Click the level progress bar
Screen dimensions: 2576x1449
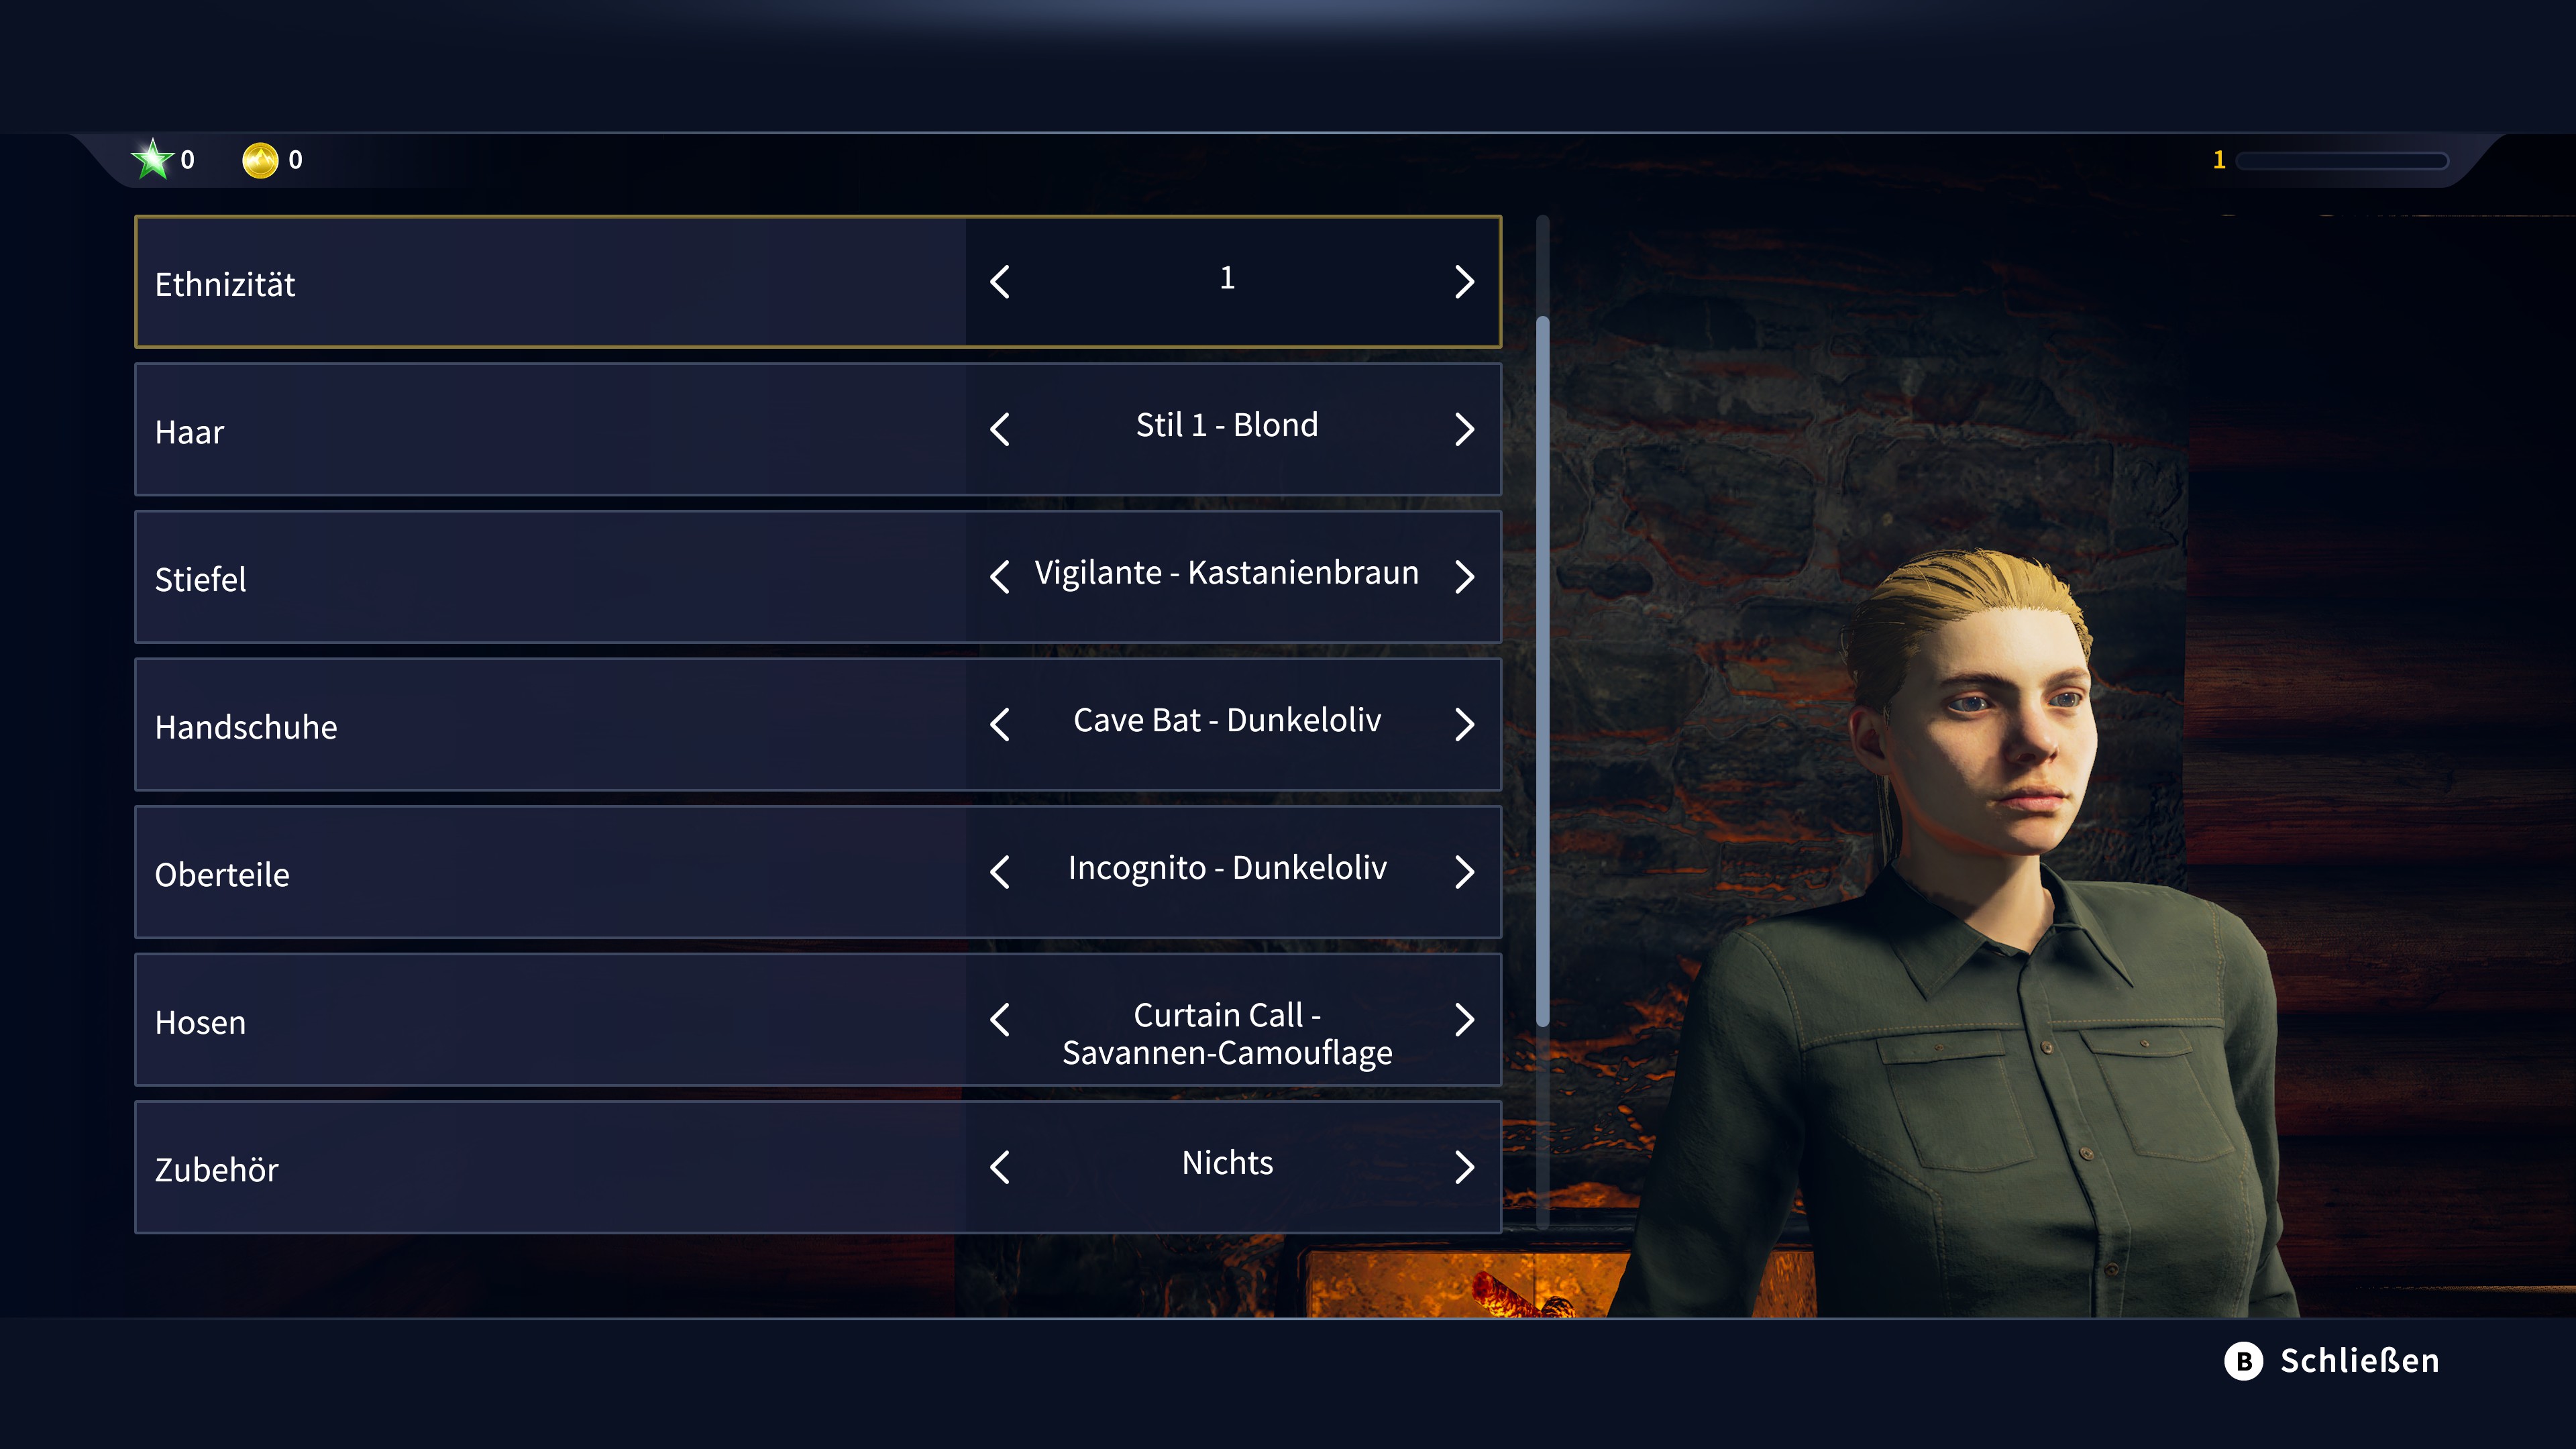point(2341,161)
